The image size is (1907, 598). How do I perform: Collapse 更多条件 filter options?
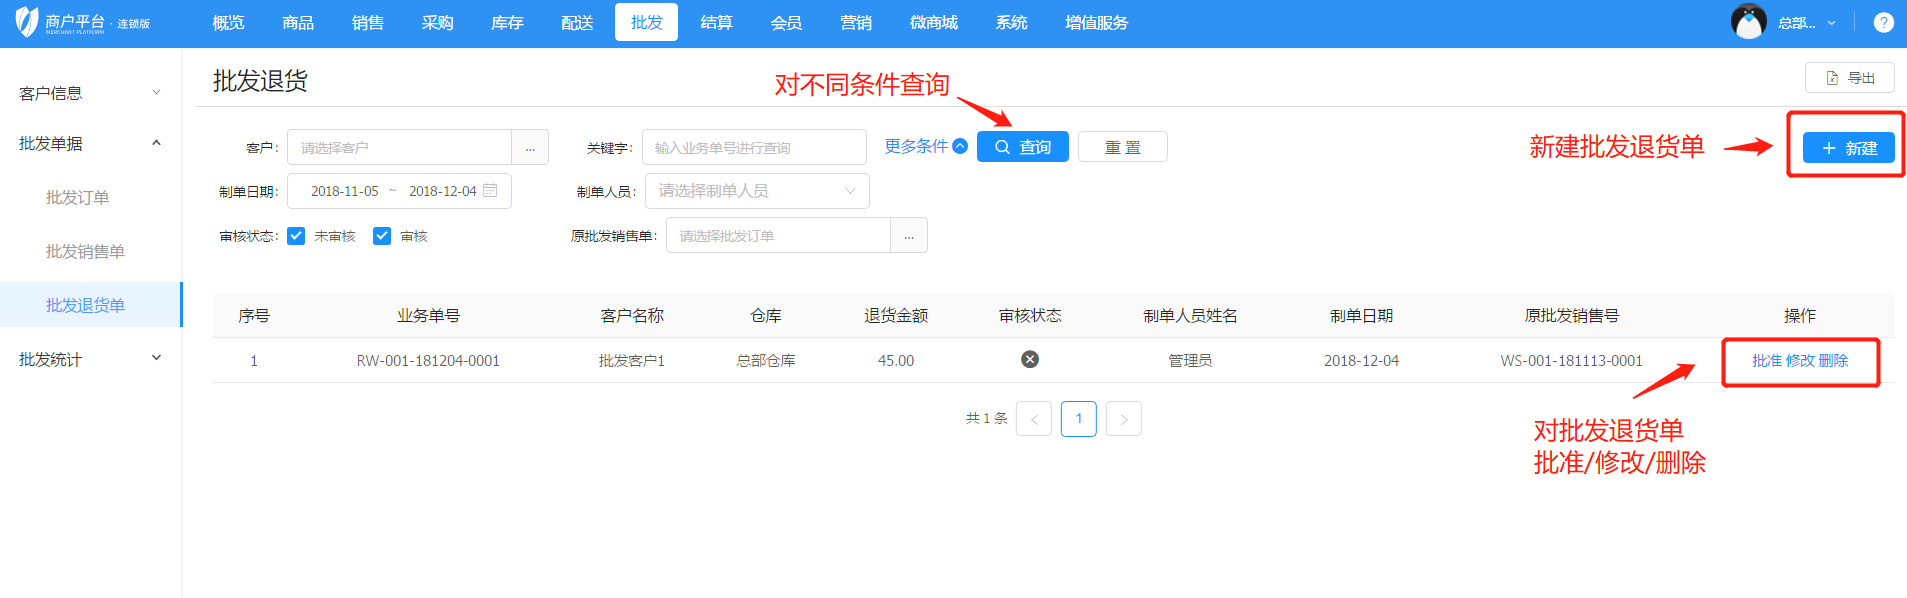[x=925, y=146]
